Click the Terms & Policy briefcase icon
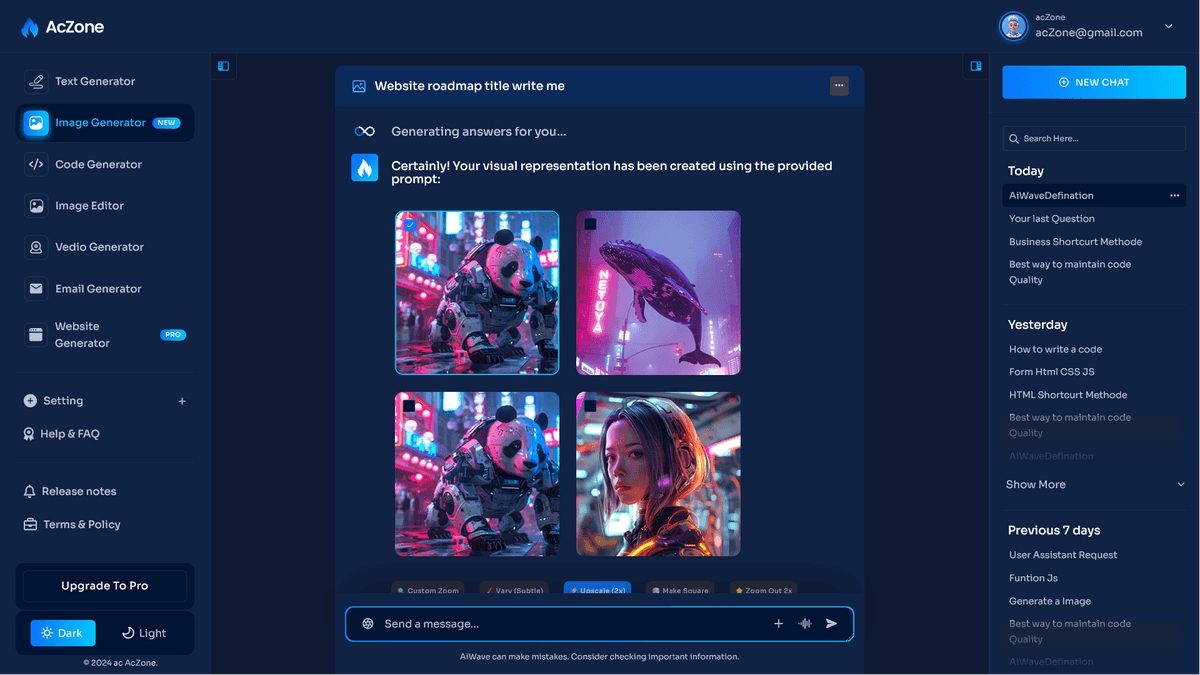Viewport: 1200px width, 675px height. (30, 524)
